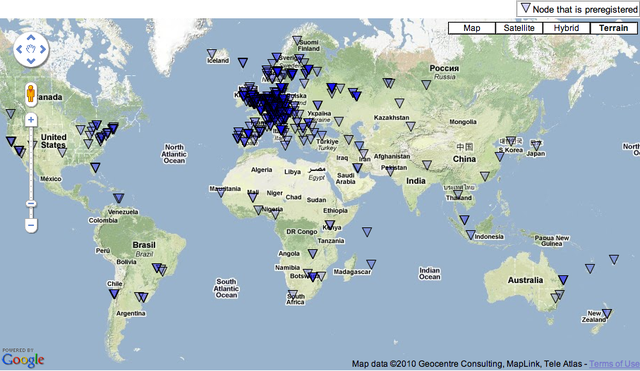Pan the map left with arrow control
This screenshot has width=640, height=371.
19,49
